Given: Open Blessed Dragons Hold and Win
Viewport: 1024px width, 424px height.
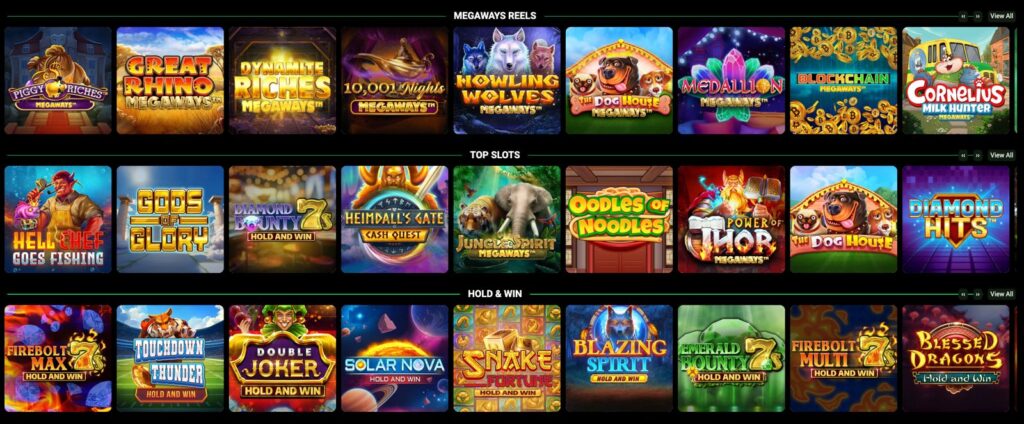Looking at the screenshot, I should [955, 358].
